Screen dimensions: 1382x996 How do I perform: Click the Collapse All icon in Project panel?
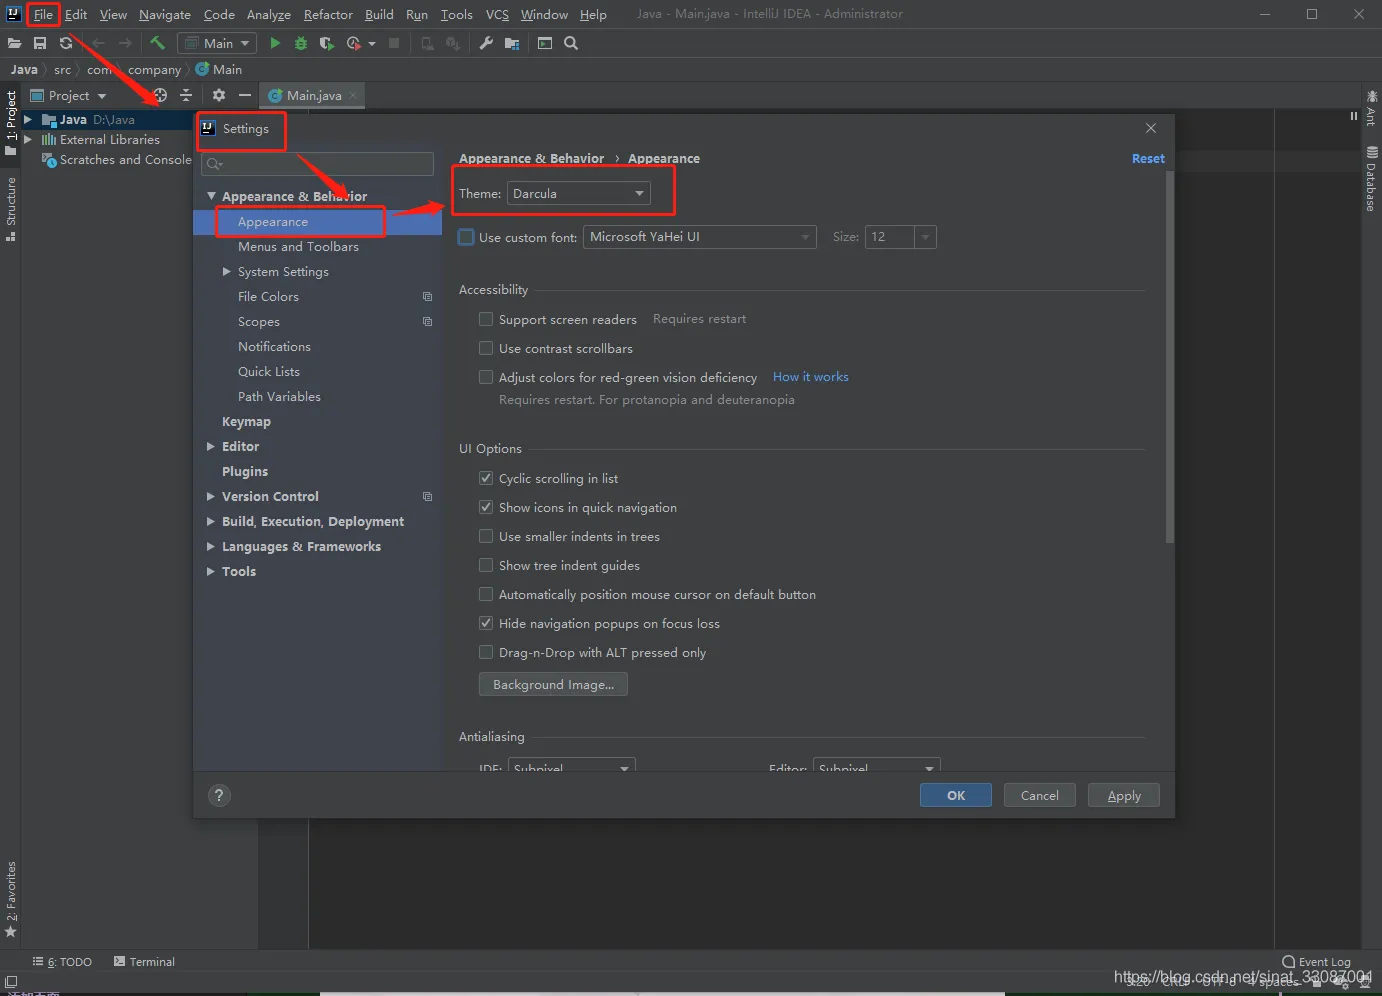[186, 95]
